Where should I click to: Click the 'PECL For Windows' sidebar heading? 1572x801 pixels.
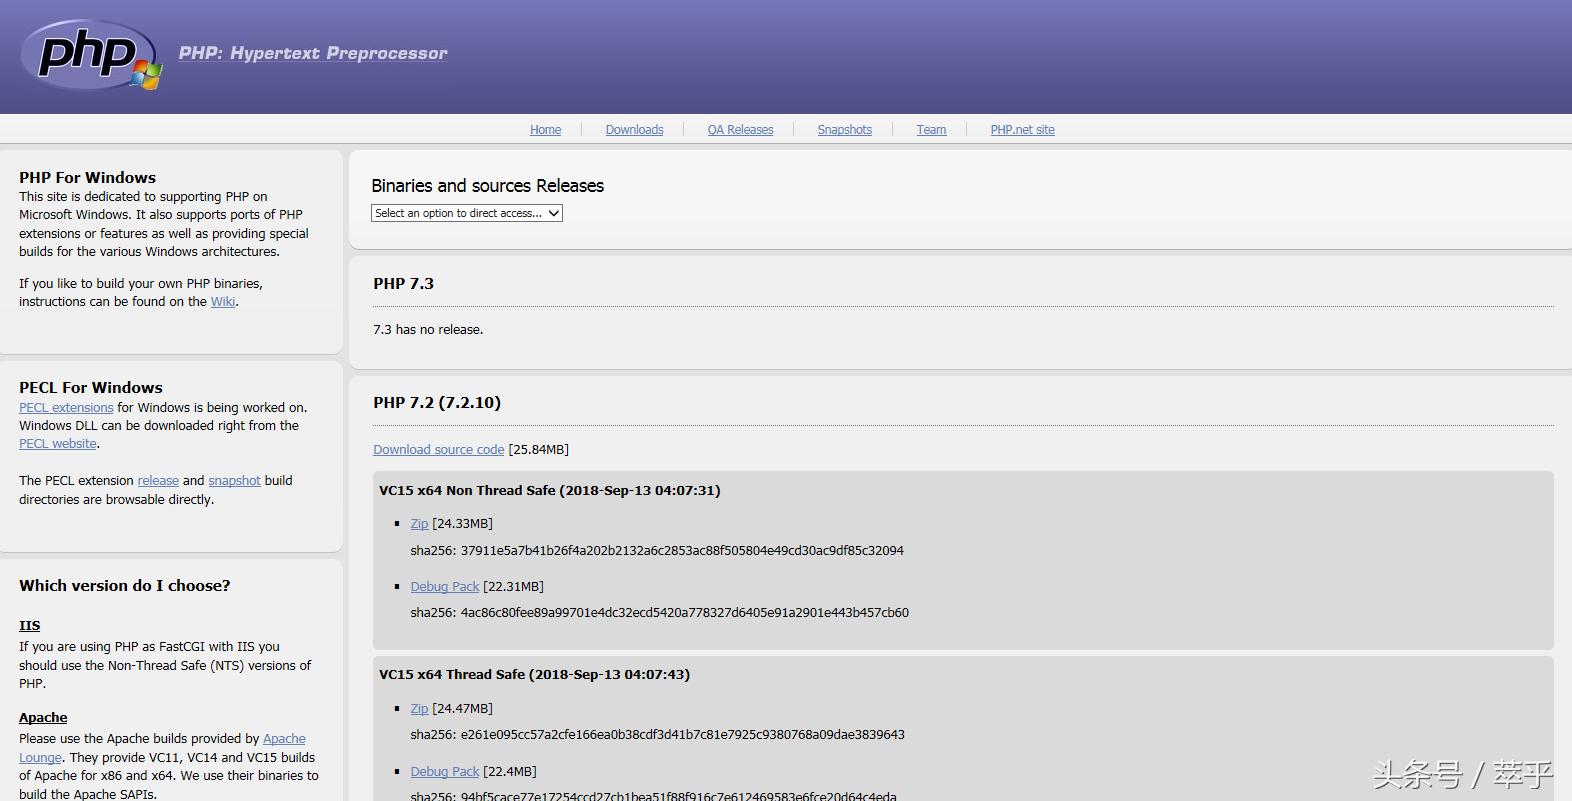click(91, 388)
